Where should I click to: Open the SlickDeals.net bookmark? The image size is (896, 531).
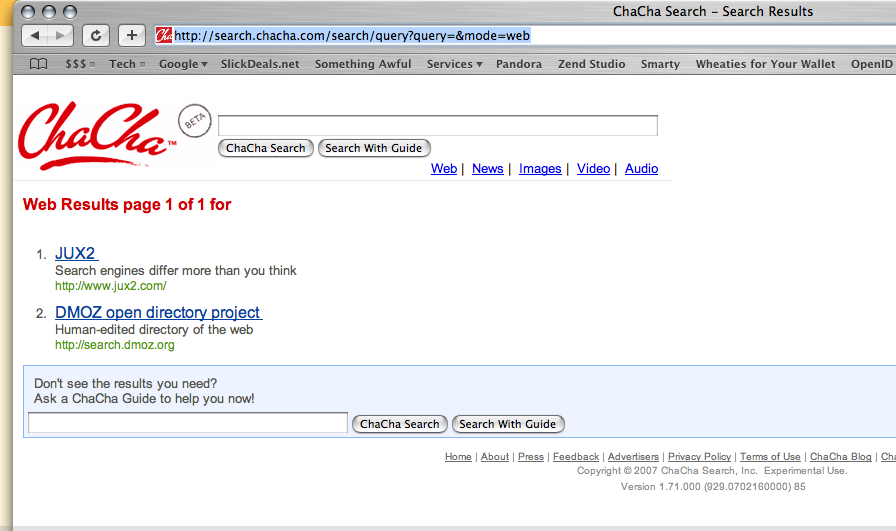pos(260,64)
